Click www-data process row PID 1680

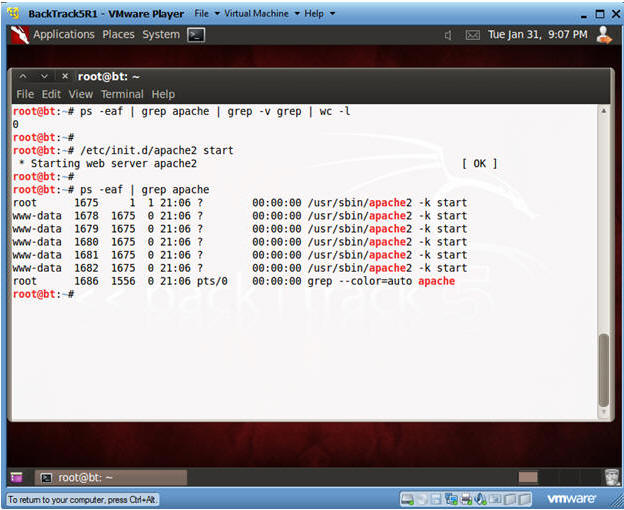[x=240, y=242]
